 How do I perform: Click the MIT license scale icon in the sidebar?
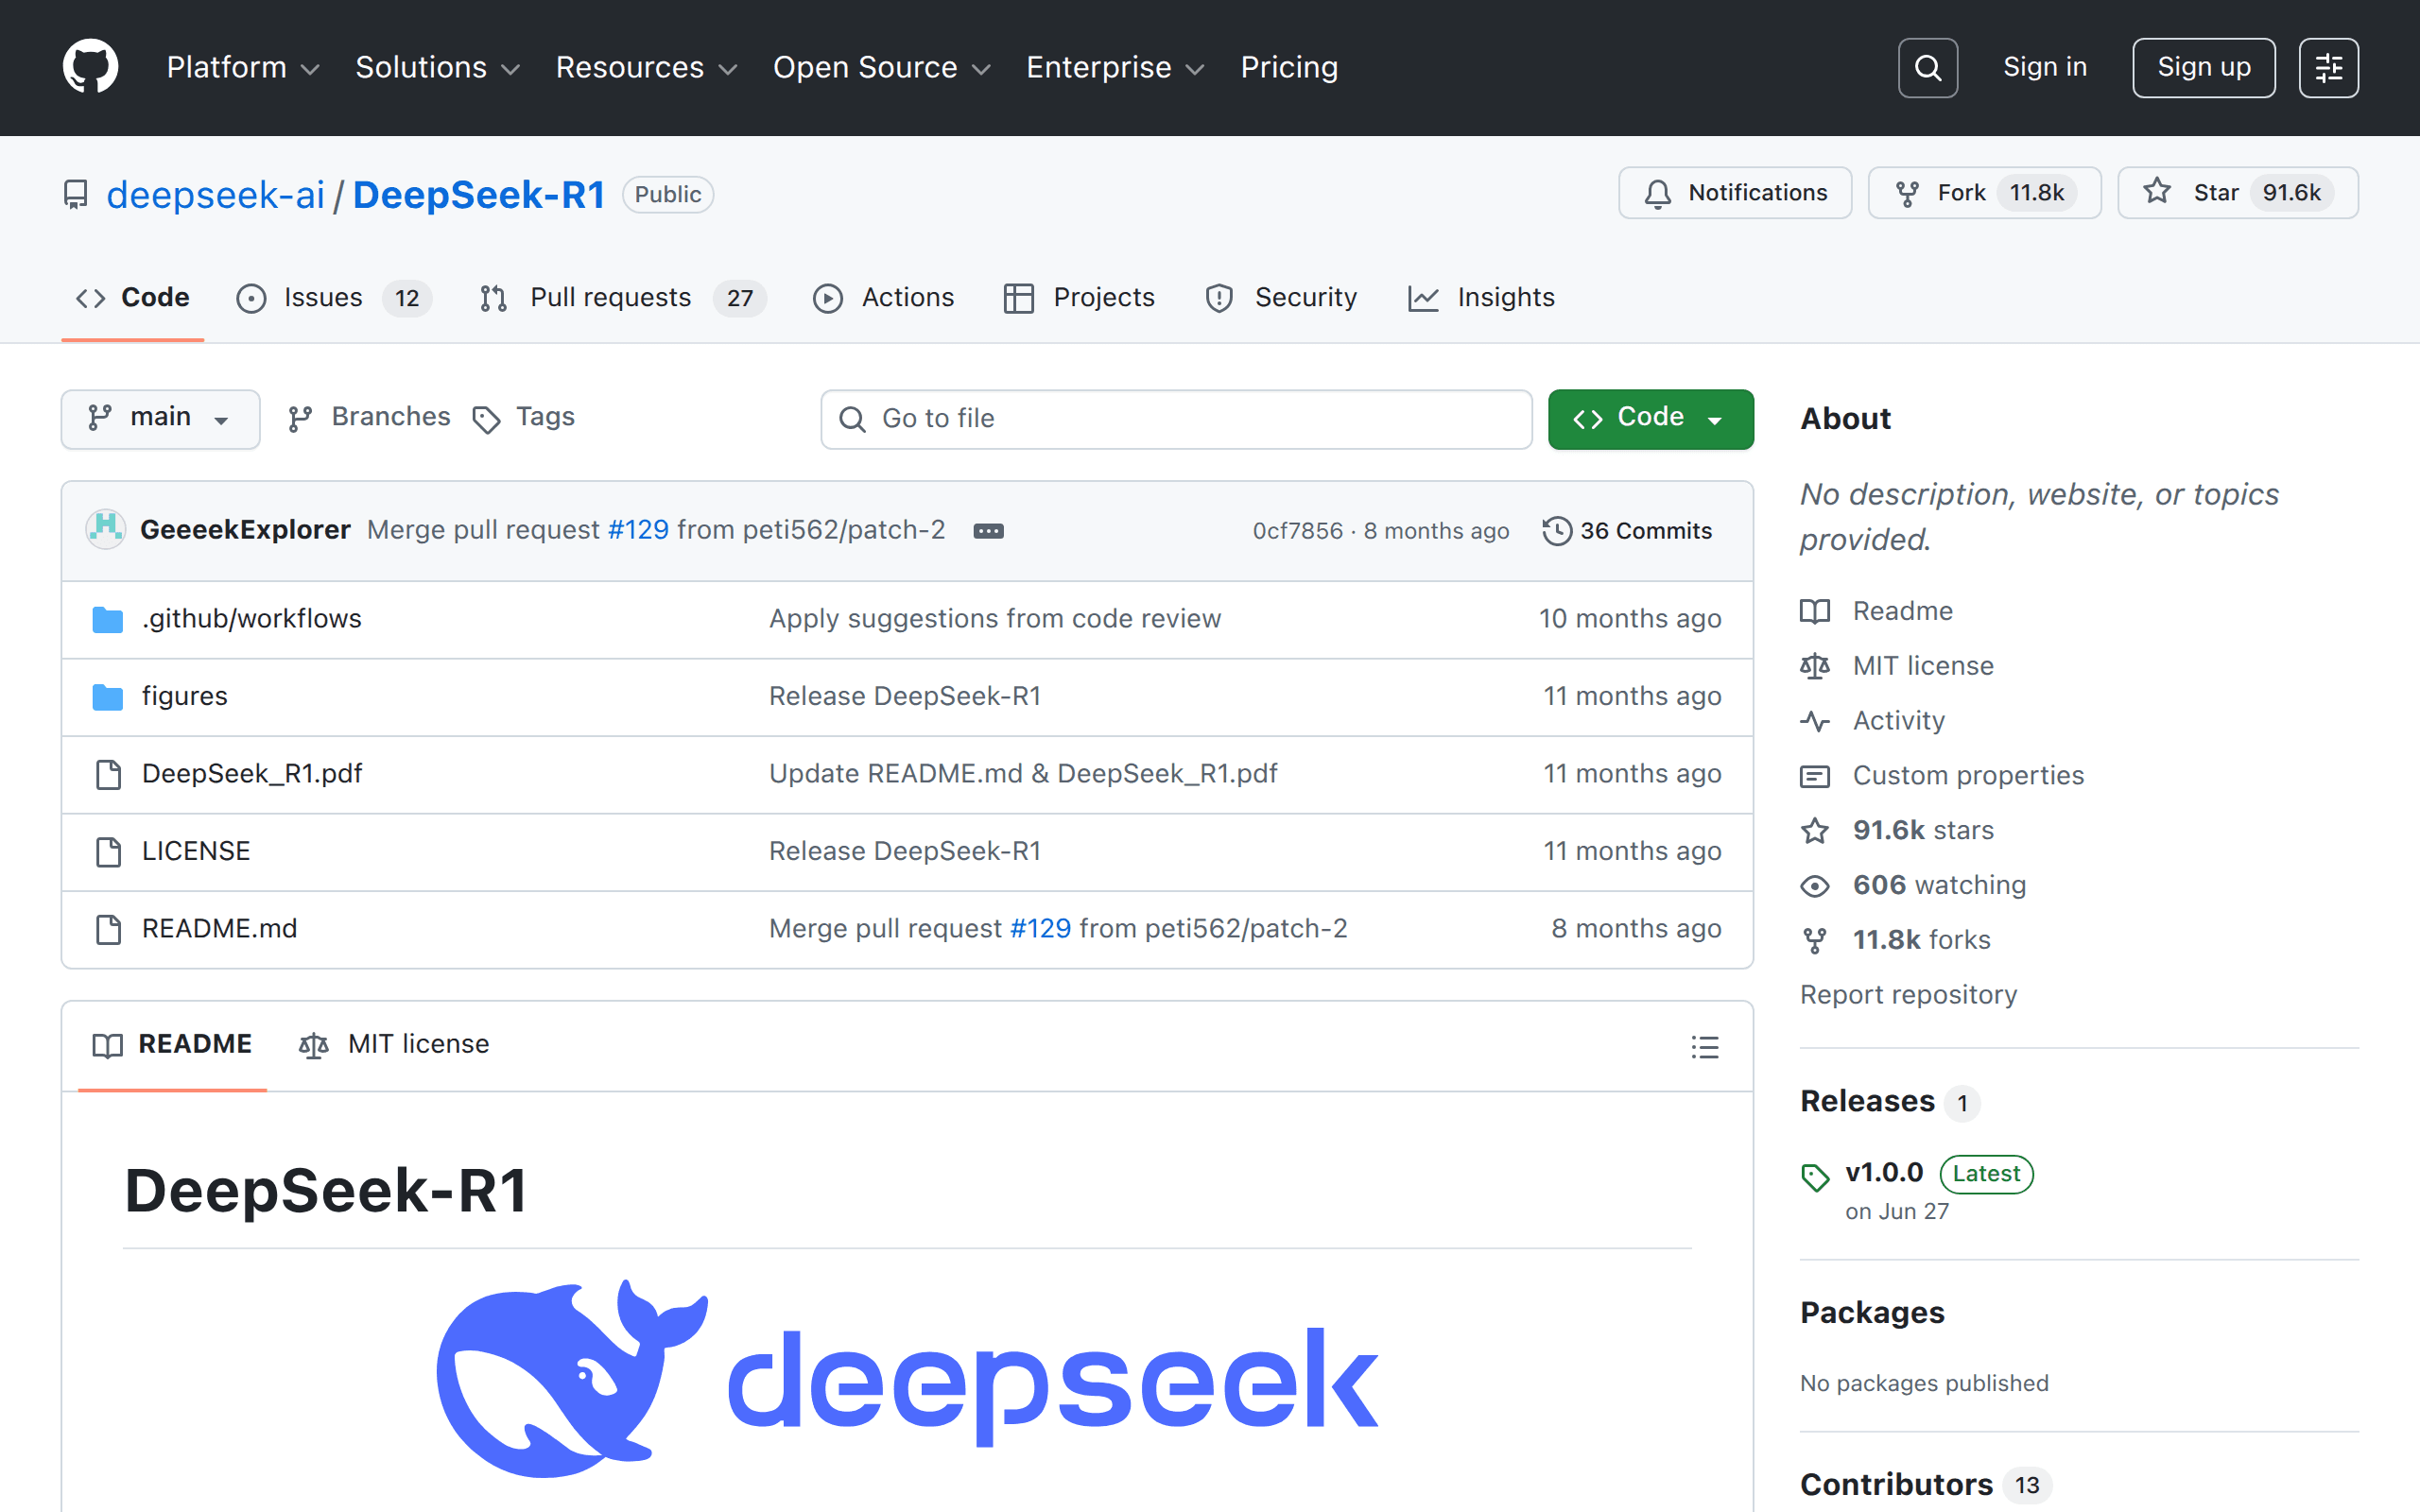[x=1815, y=665]
